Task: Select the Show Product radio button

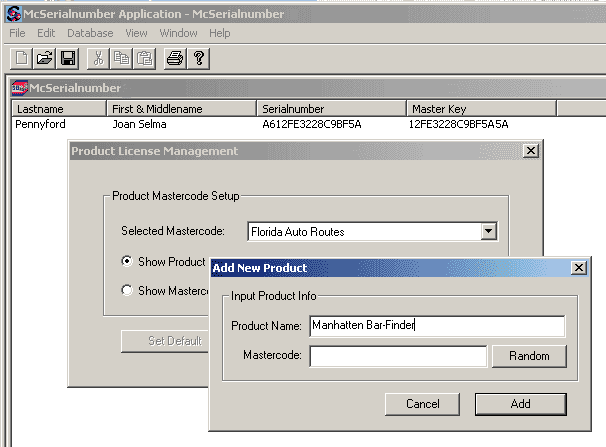Action: click(x=127, y=262)
